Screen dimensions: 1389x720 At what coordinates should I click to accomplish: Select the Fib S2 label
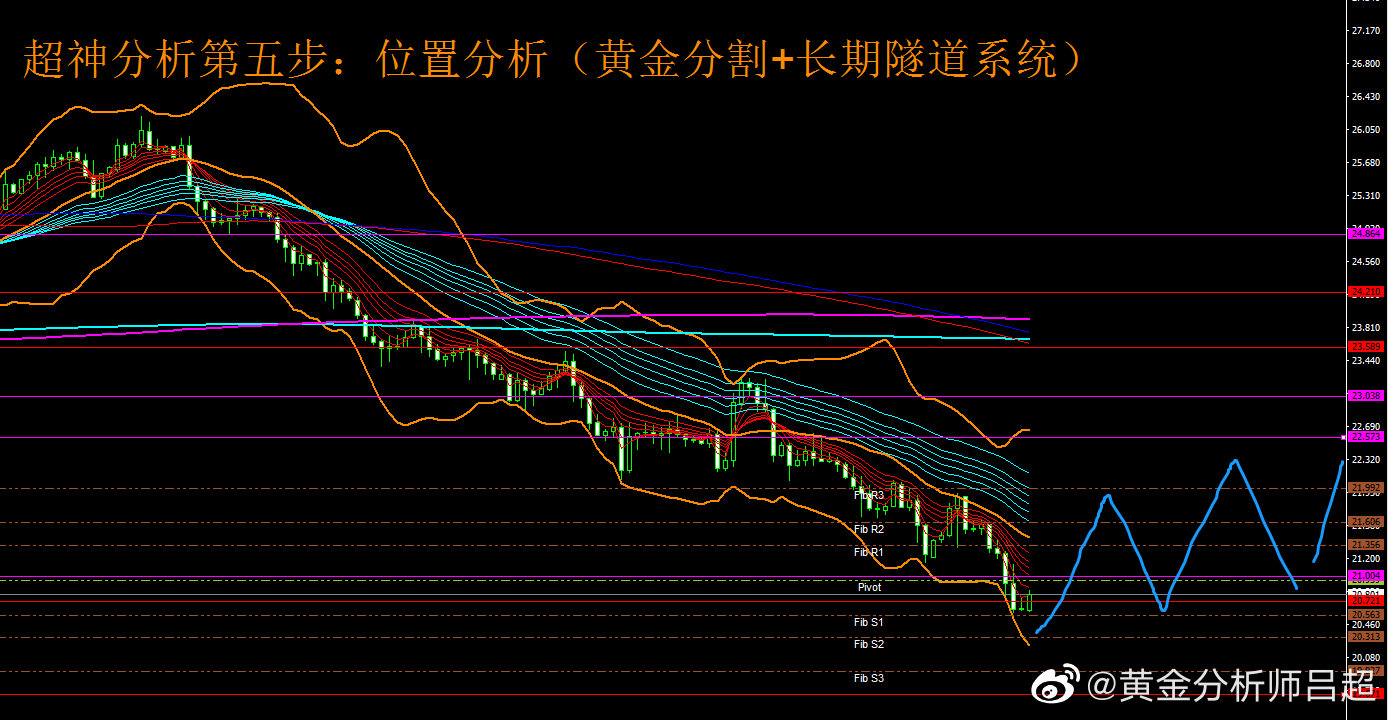pos(868,644)
